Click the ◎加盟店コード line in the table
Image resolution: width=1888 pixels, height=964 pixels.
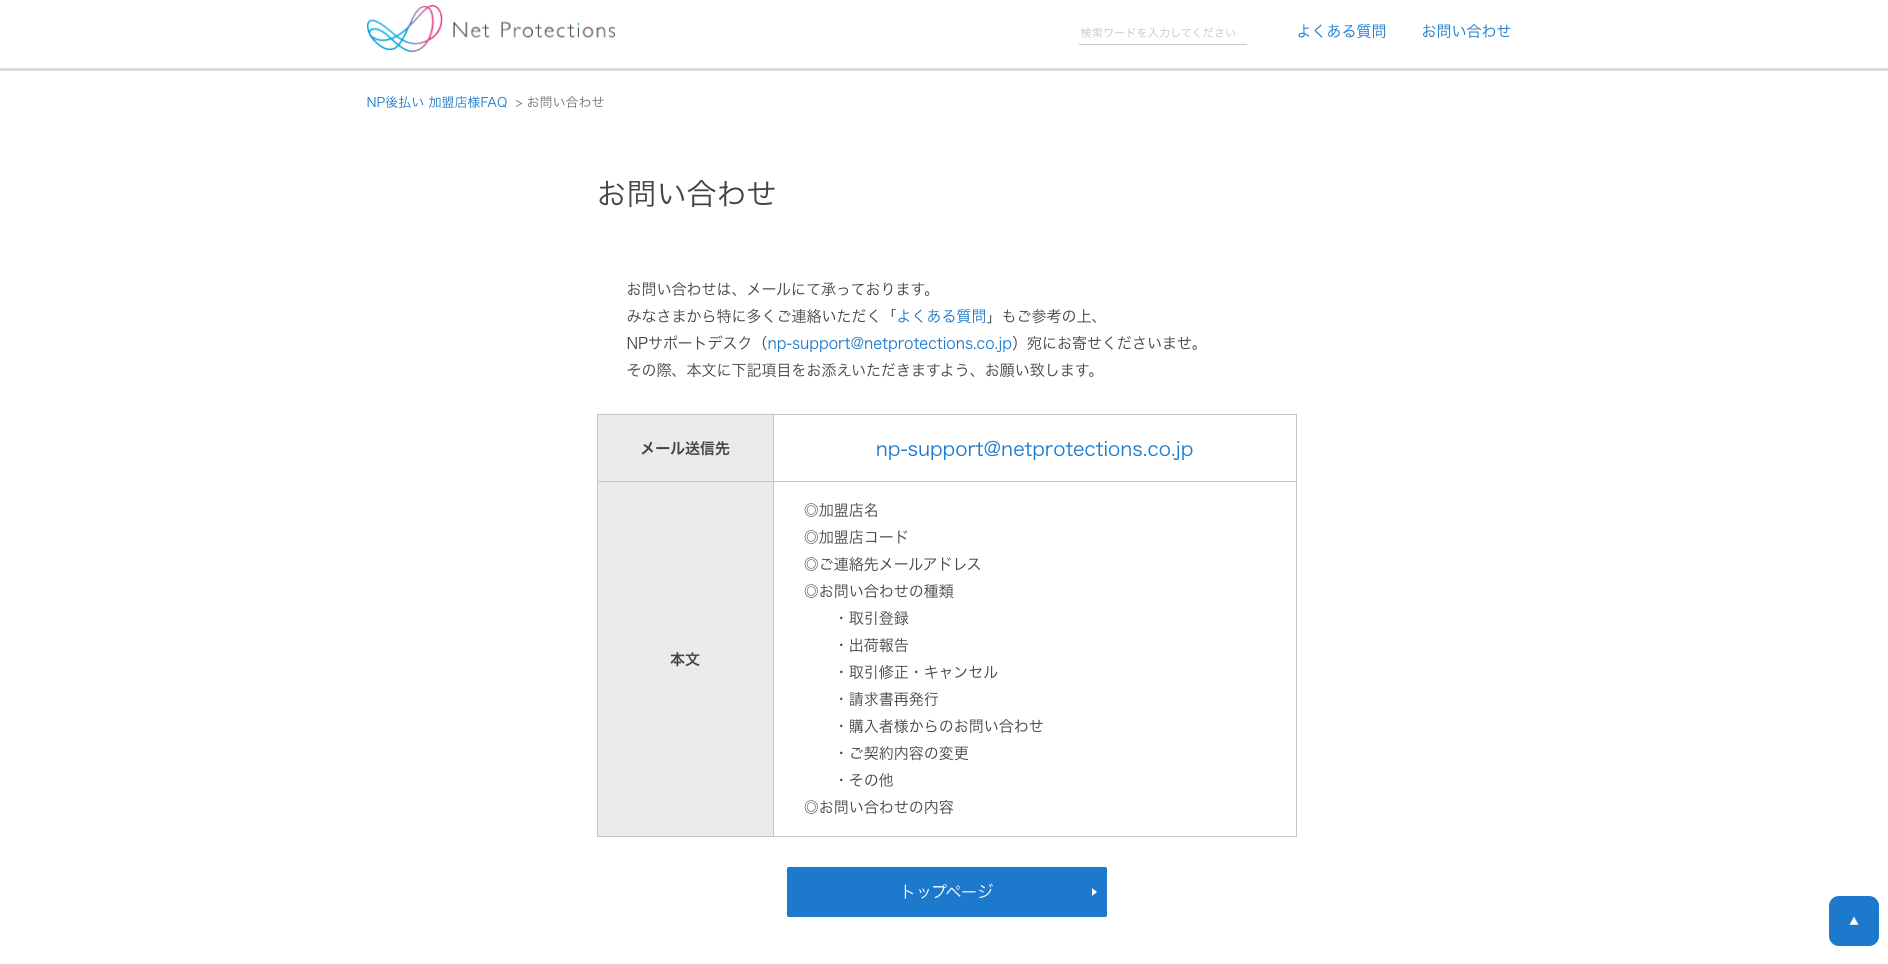pos(856,537)
